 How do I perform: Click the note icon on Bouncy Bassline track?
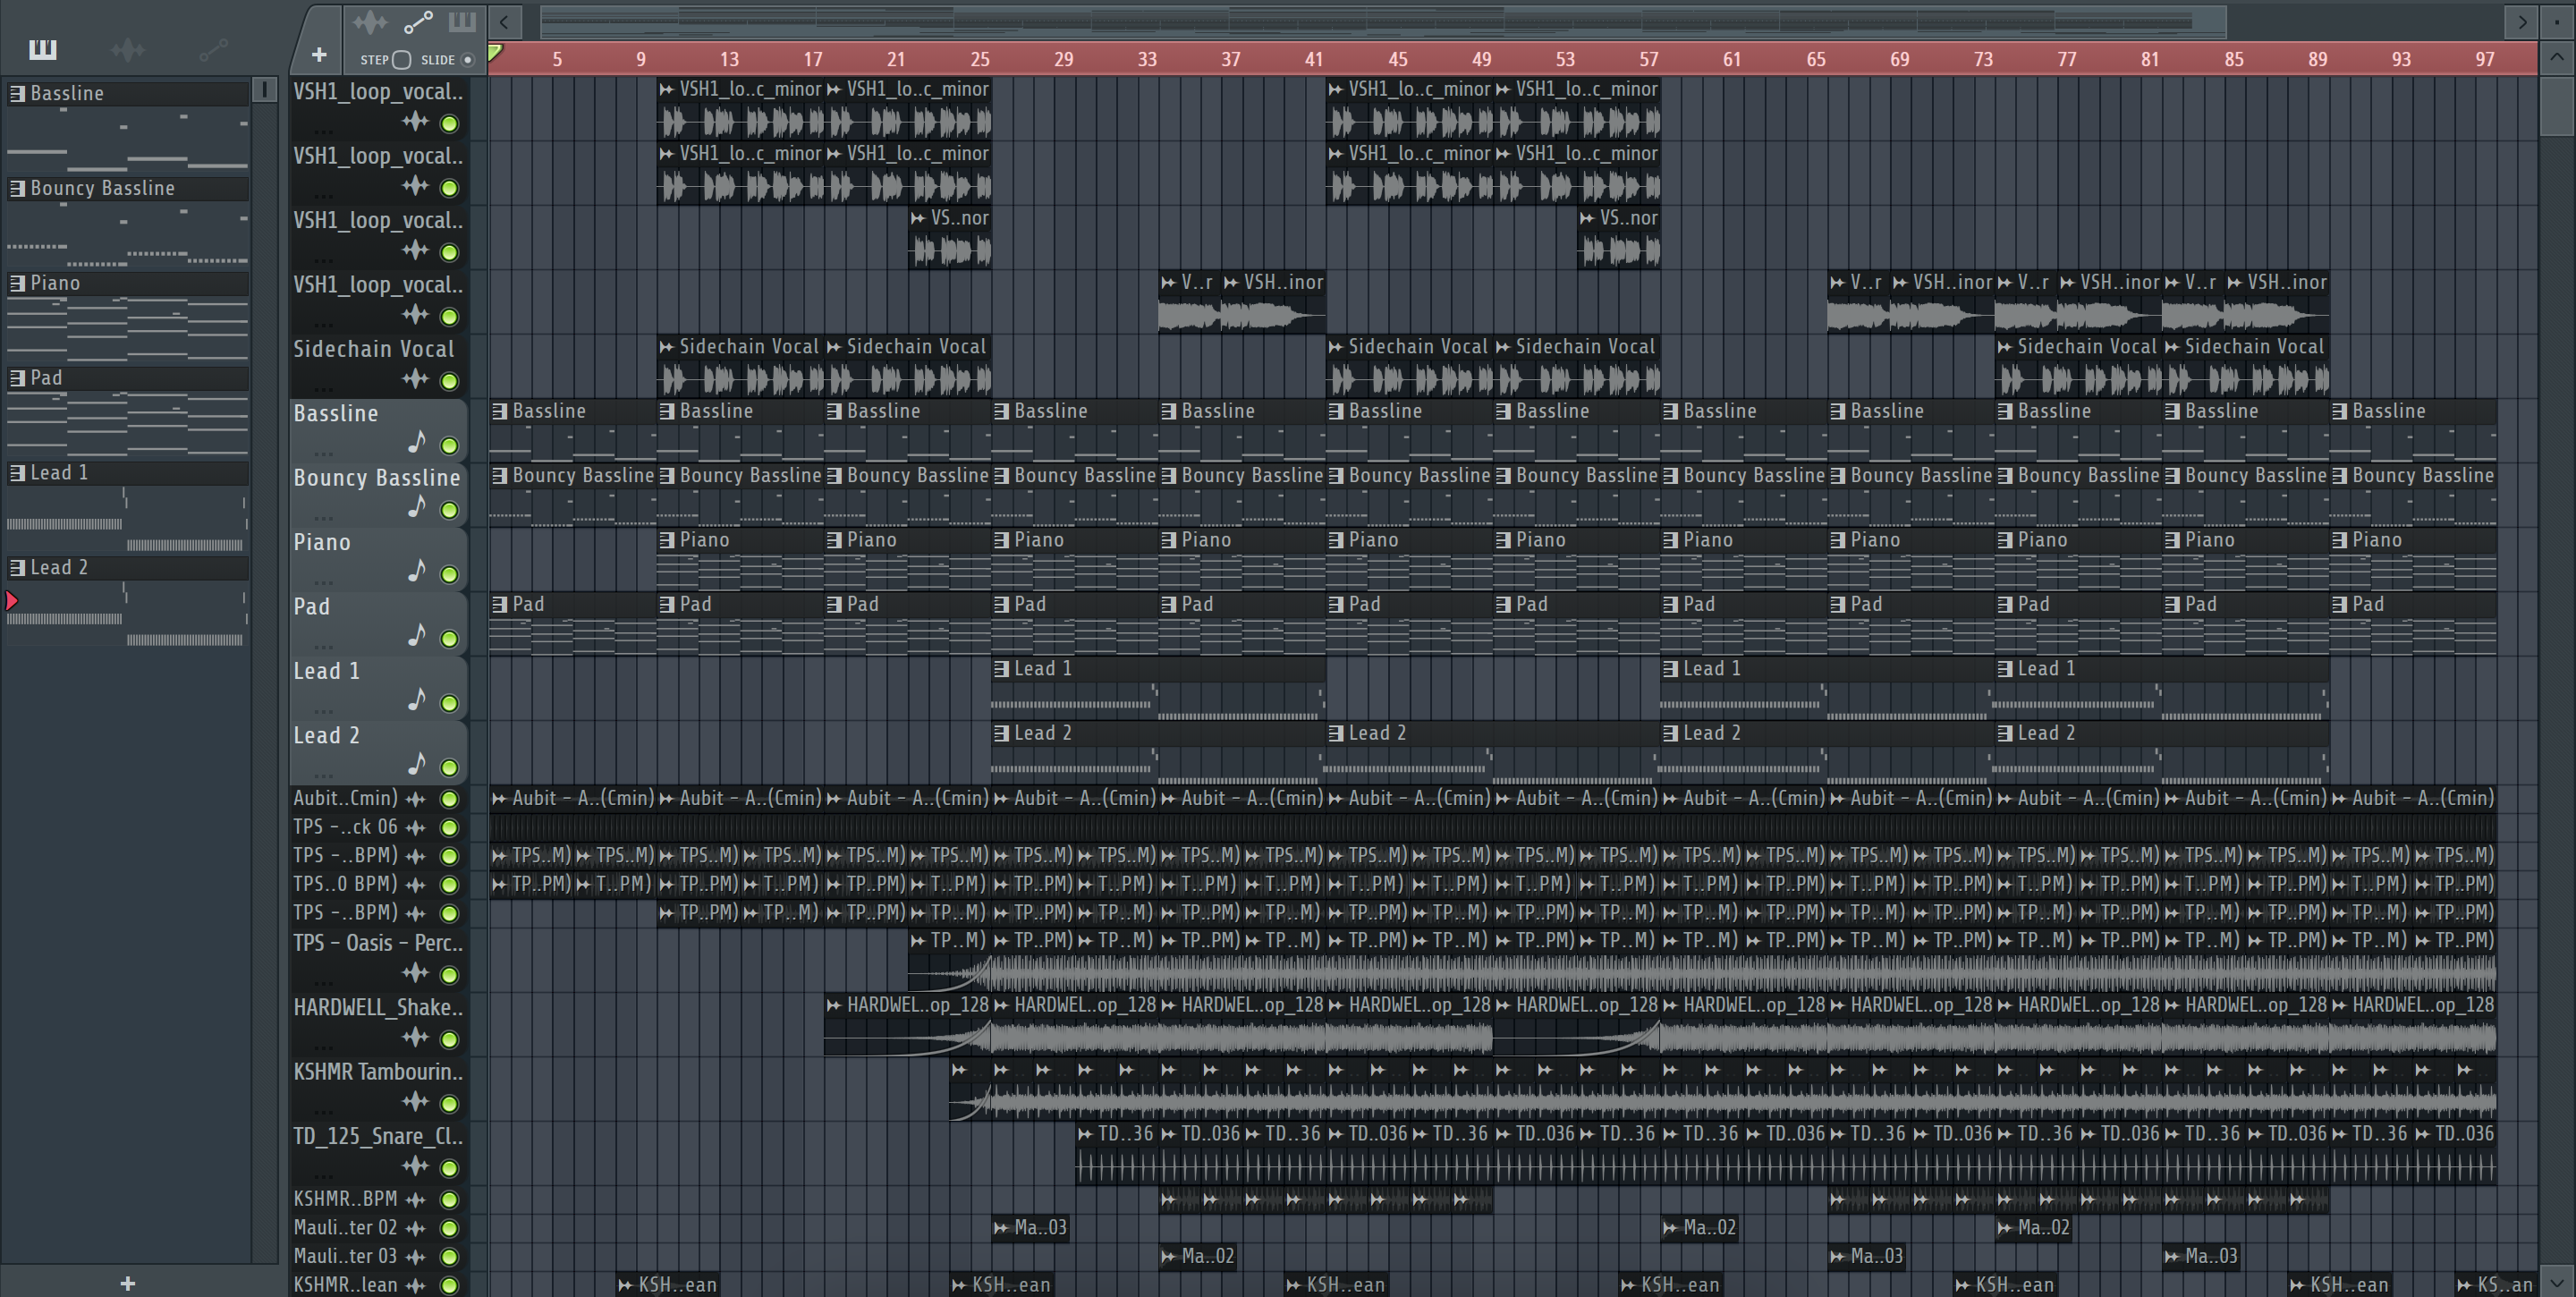click(417, 506)
